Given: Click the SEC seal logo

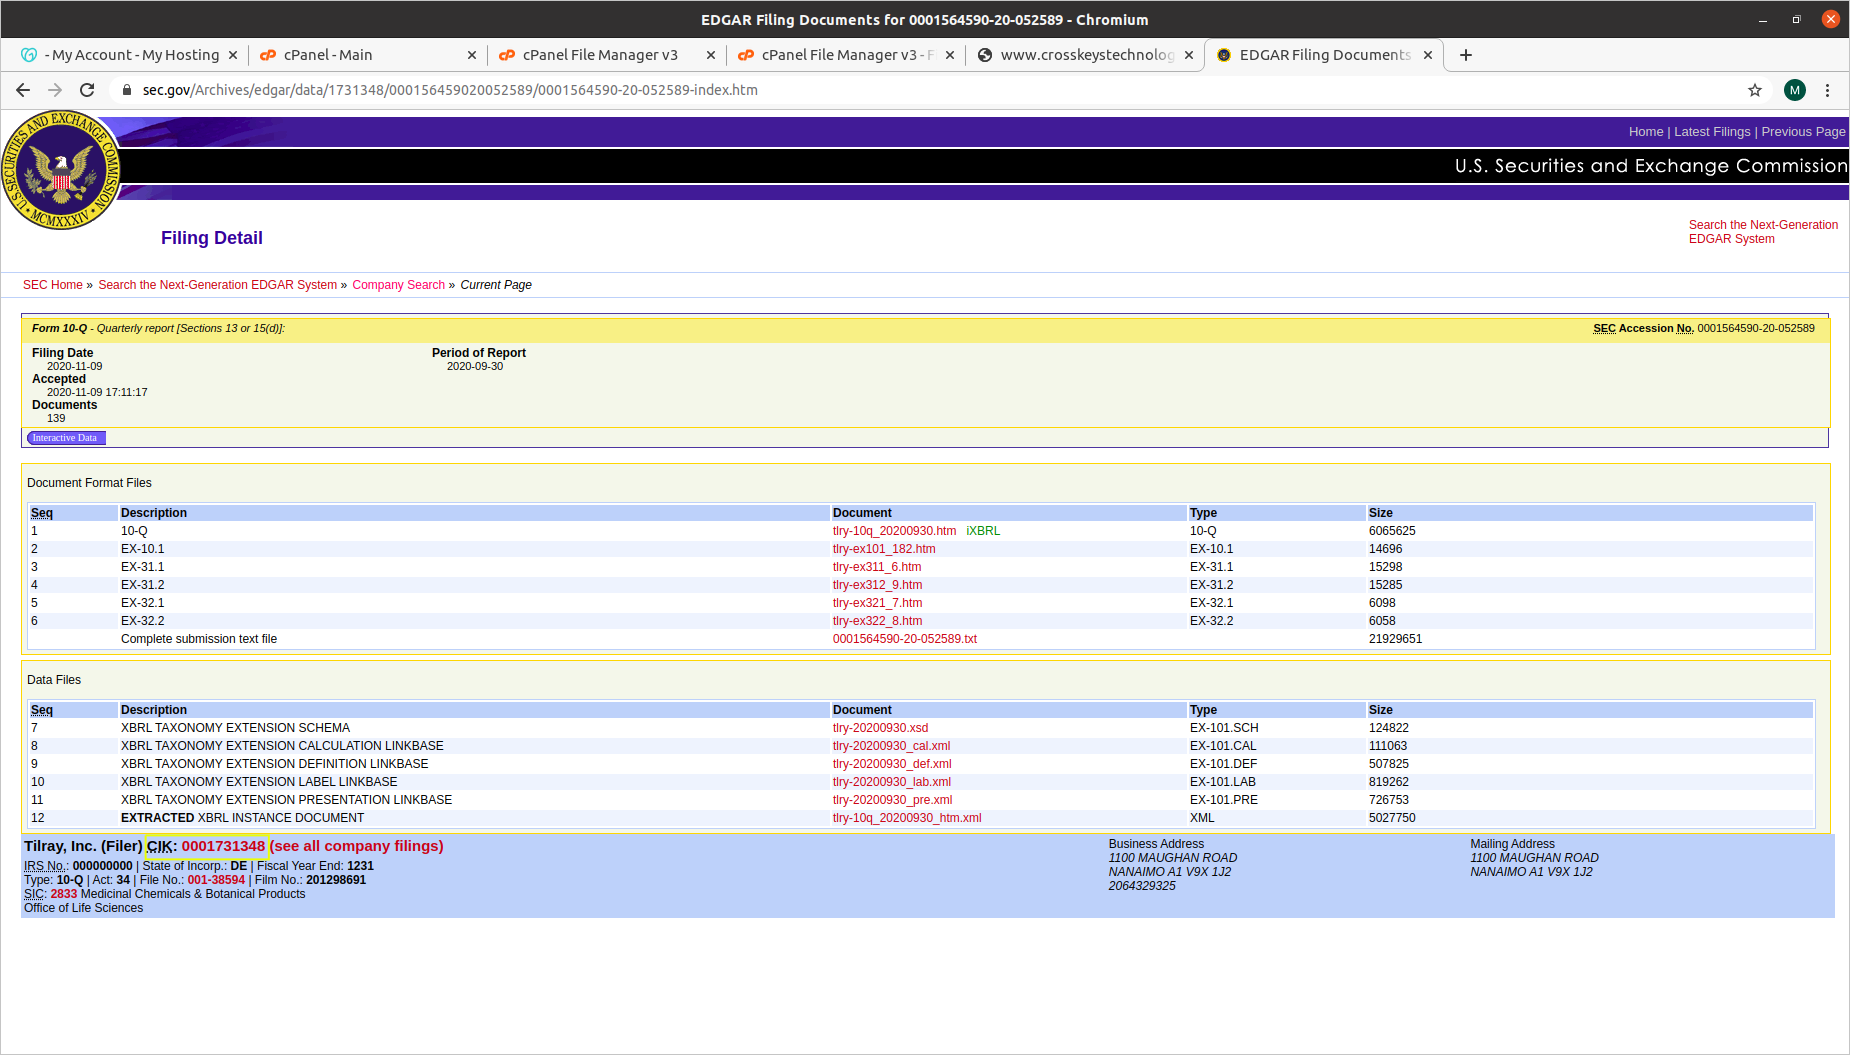Looking at the screenshot, I should (x=61, y=170).
